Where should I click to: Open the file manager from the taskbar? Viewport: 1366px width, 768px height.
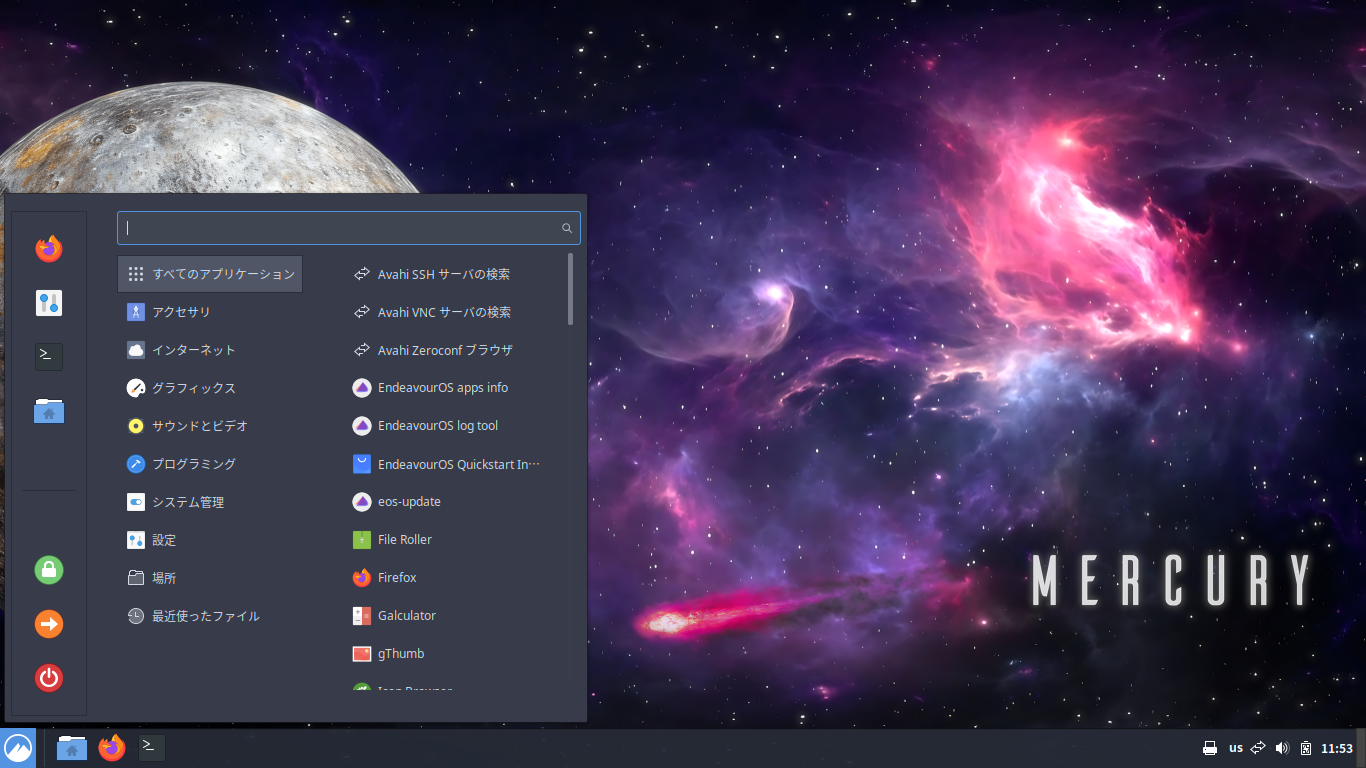pos(72,748)
